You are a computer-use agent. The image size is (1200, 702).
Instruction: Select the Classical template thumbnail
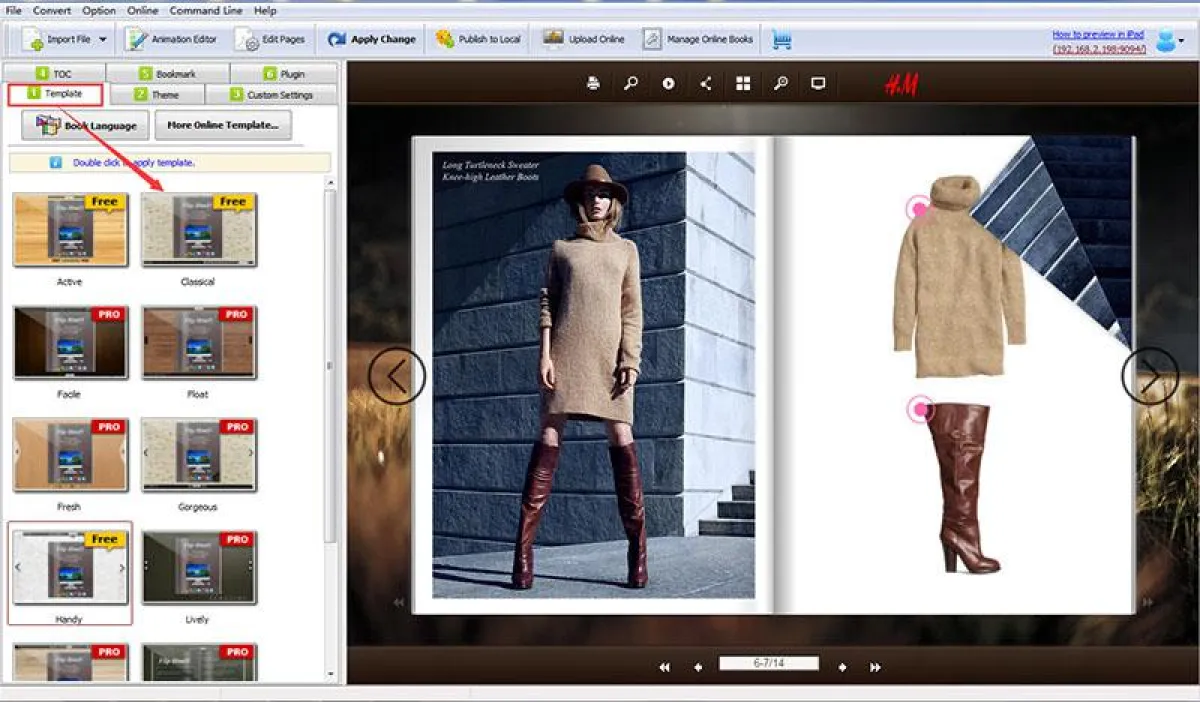199,230
